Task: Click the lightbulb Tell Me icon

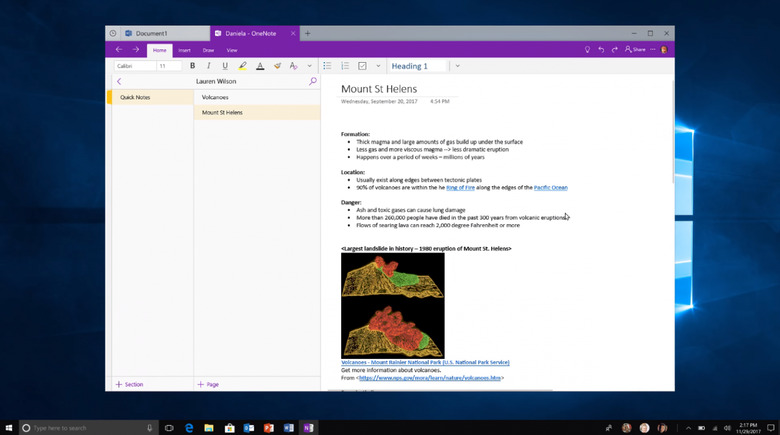Action: point(587,49)
